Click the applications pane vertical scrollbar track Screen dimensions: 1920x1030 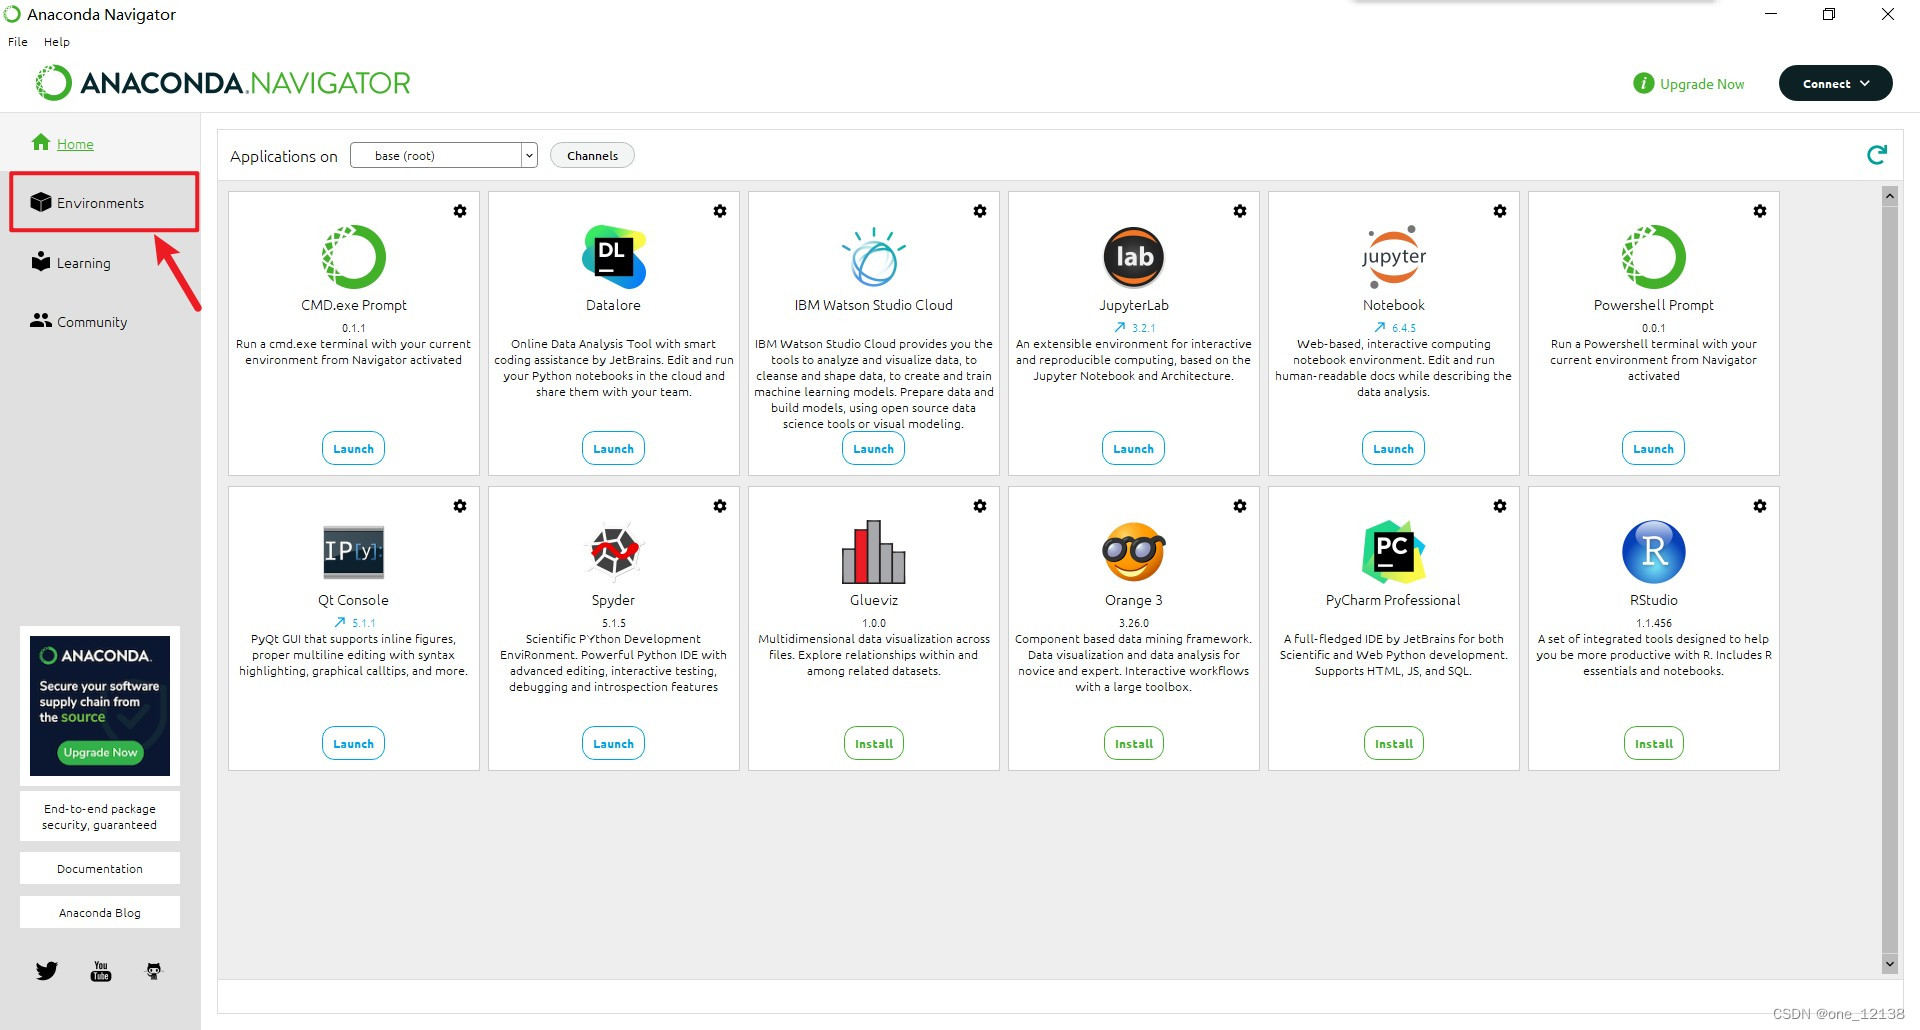point(1889,580)
